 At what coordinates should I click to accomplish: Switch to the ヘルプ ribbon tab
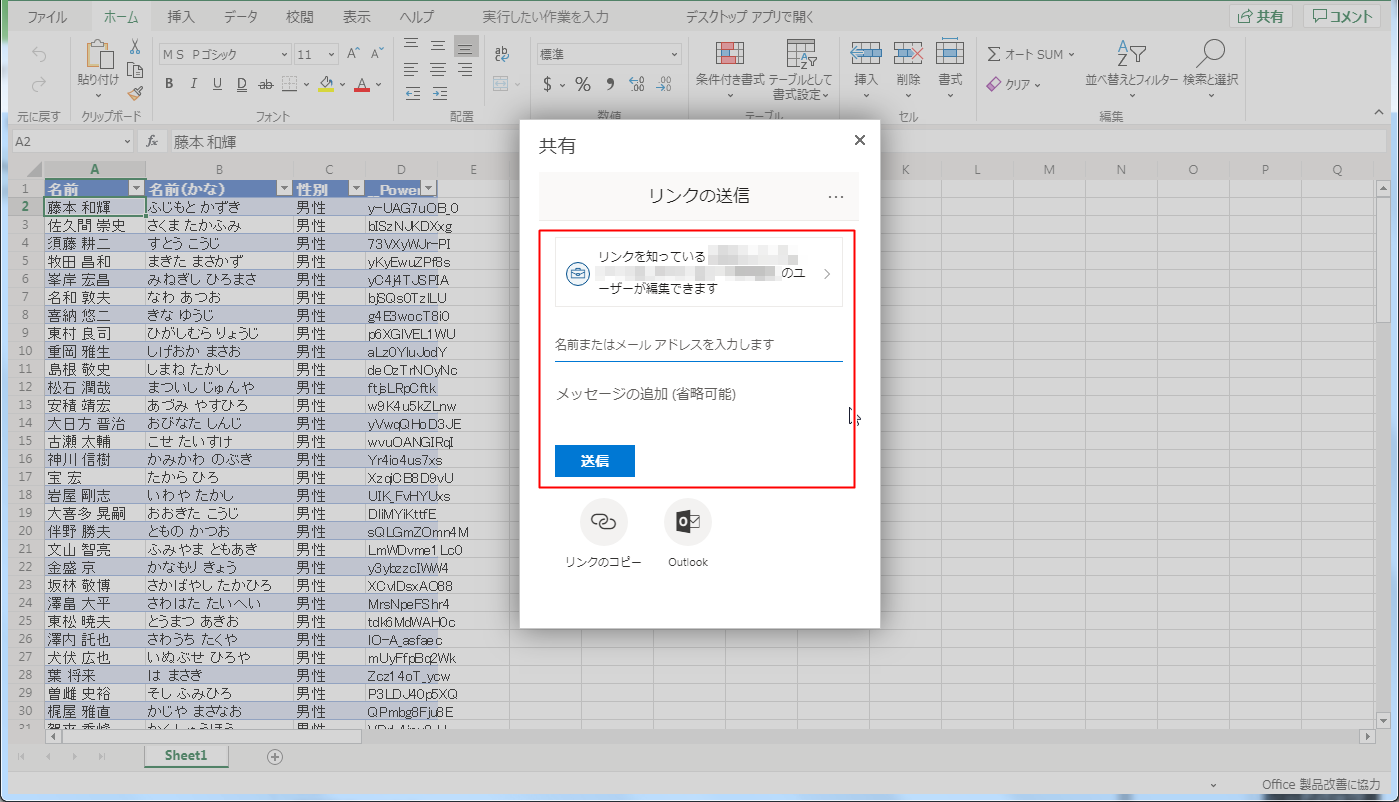[x=416, y=17]
